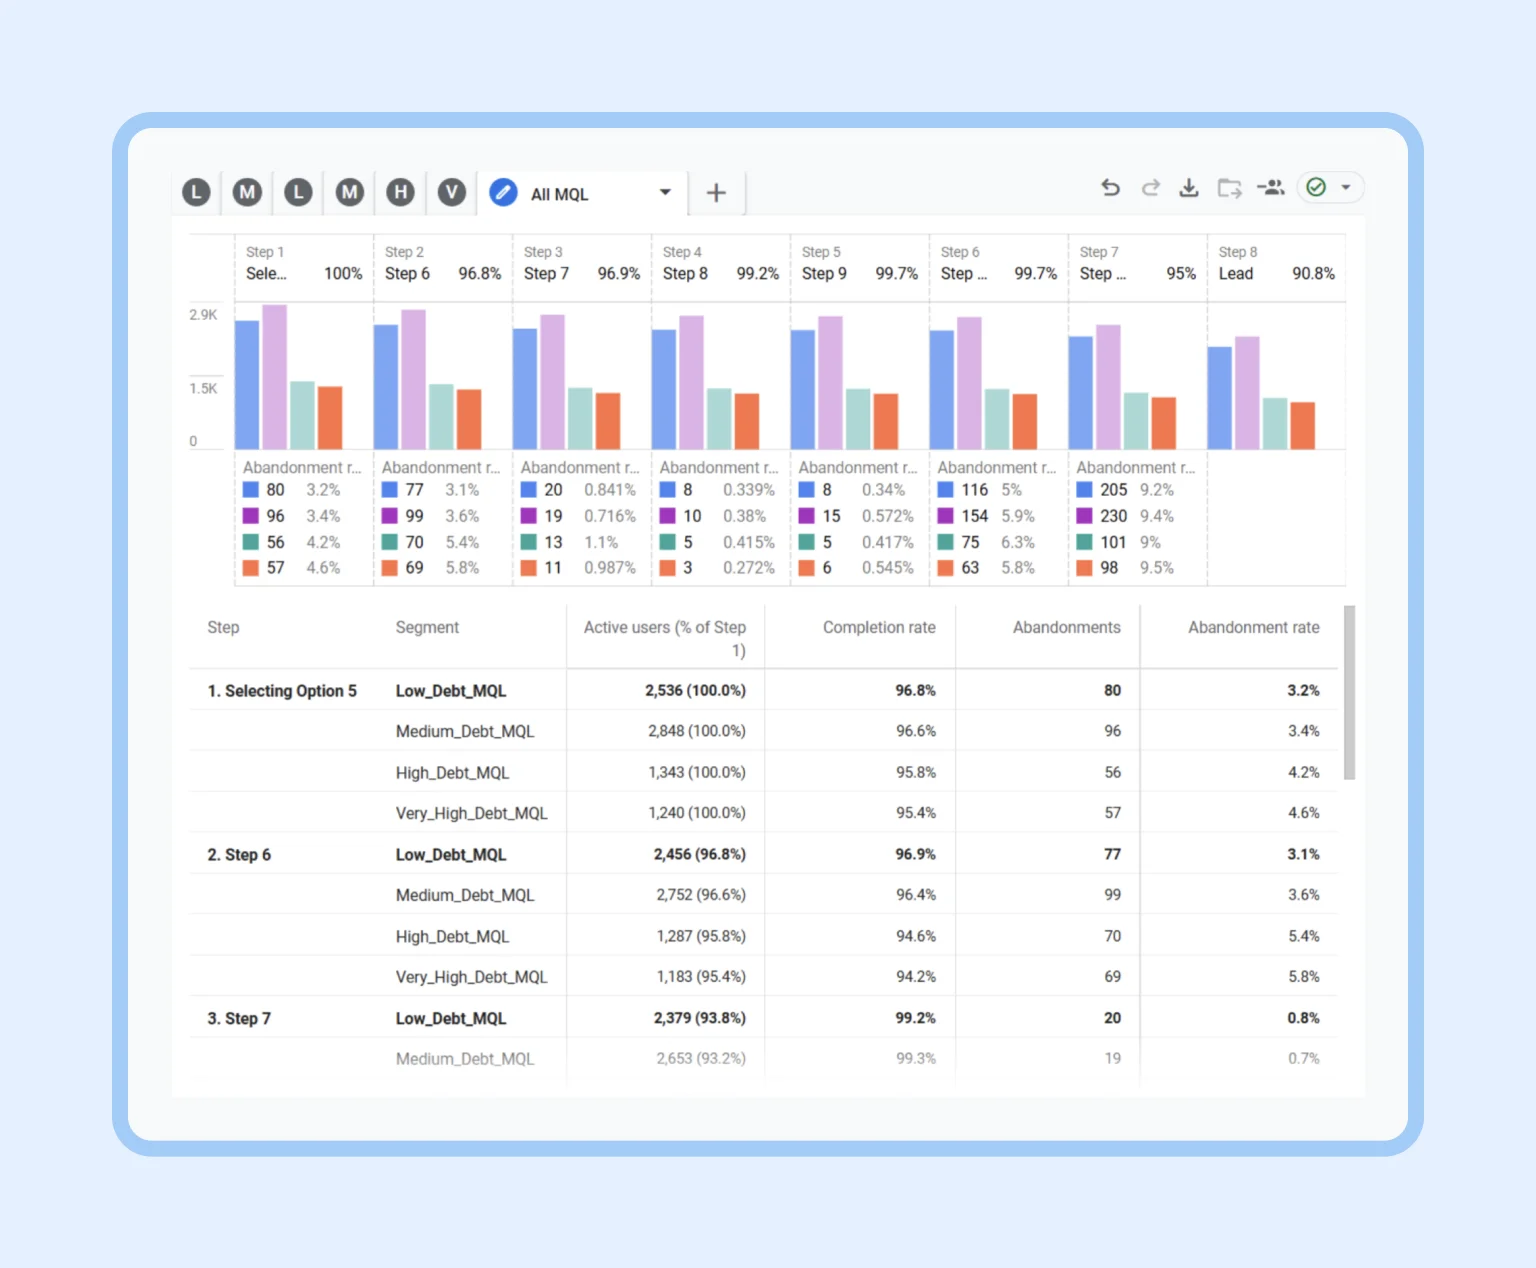This screenshot has height=1268, width=1536.
Task: Switch to the second L avatar tab
Action: [298, 192]
